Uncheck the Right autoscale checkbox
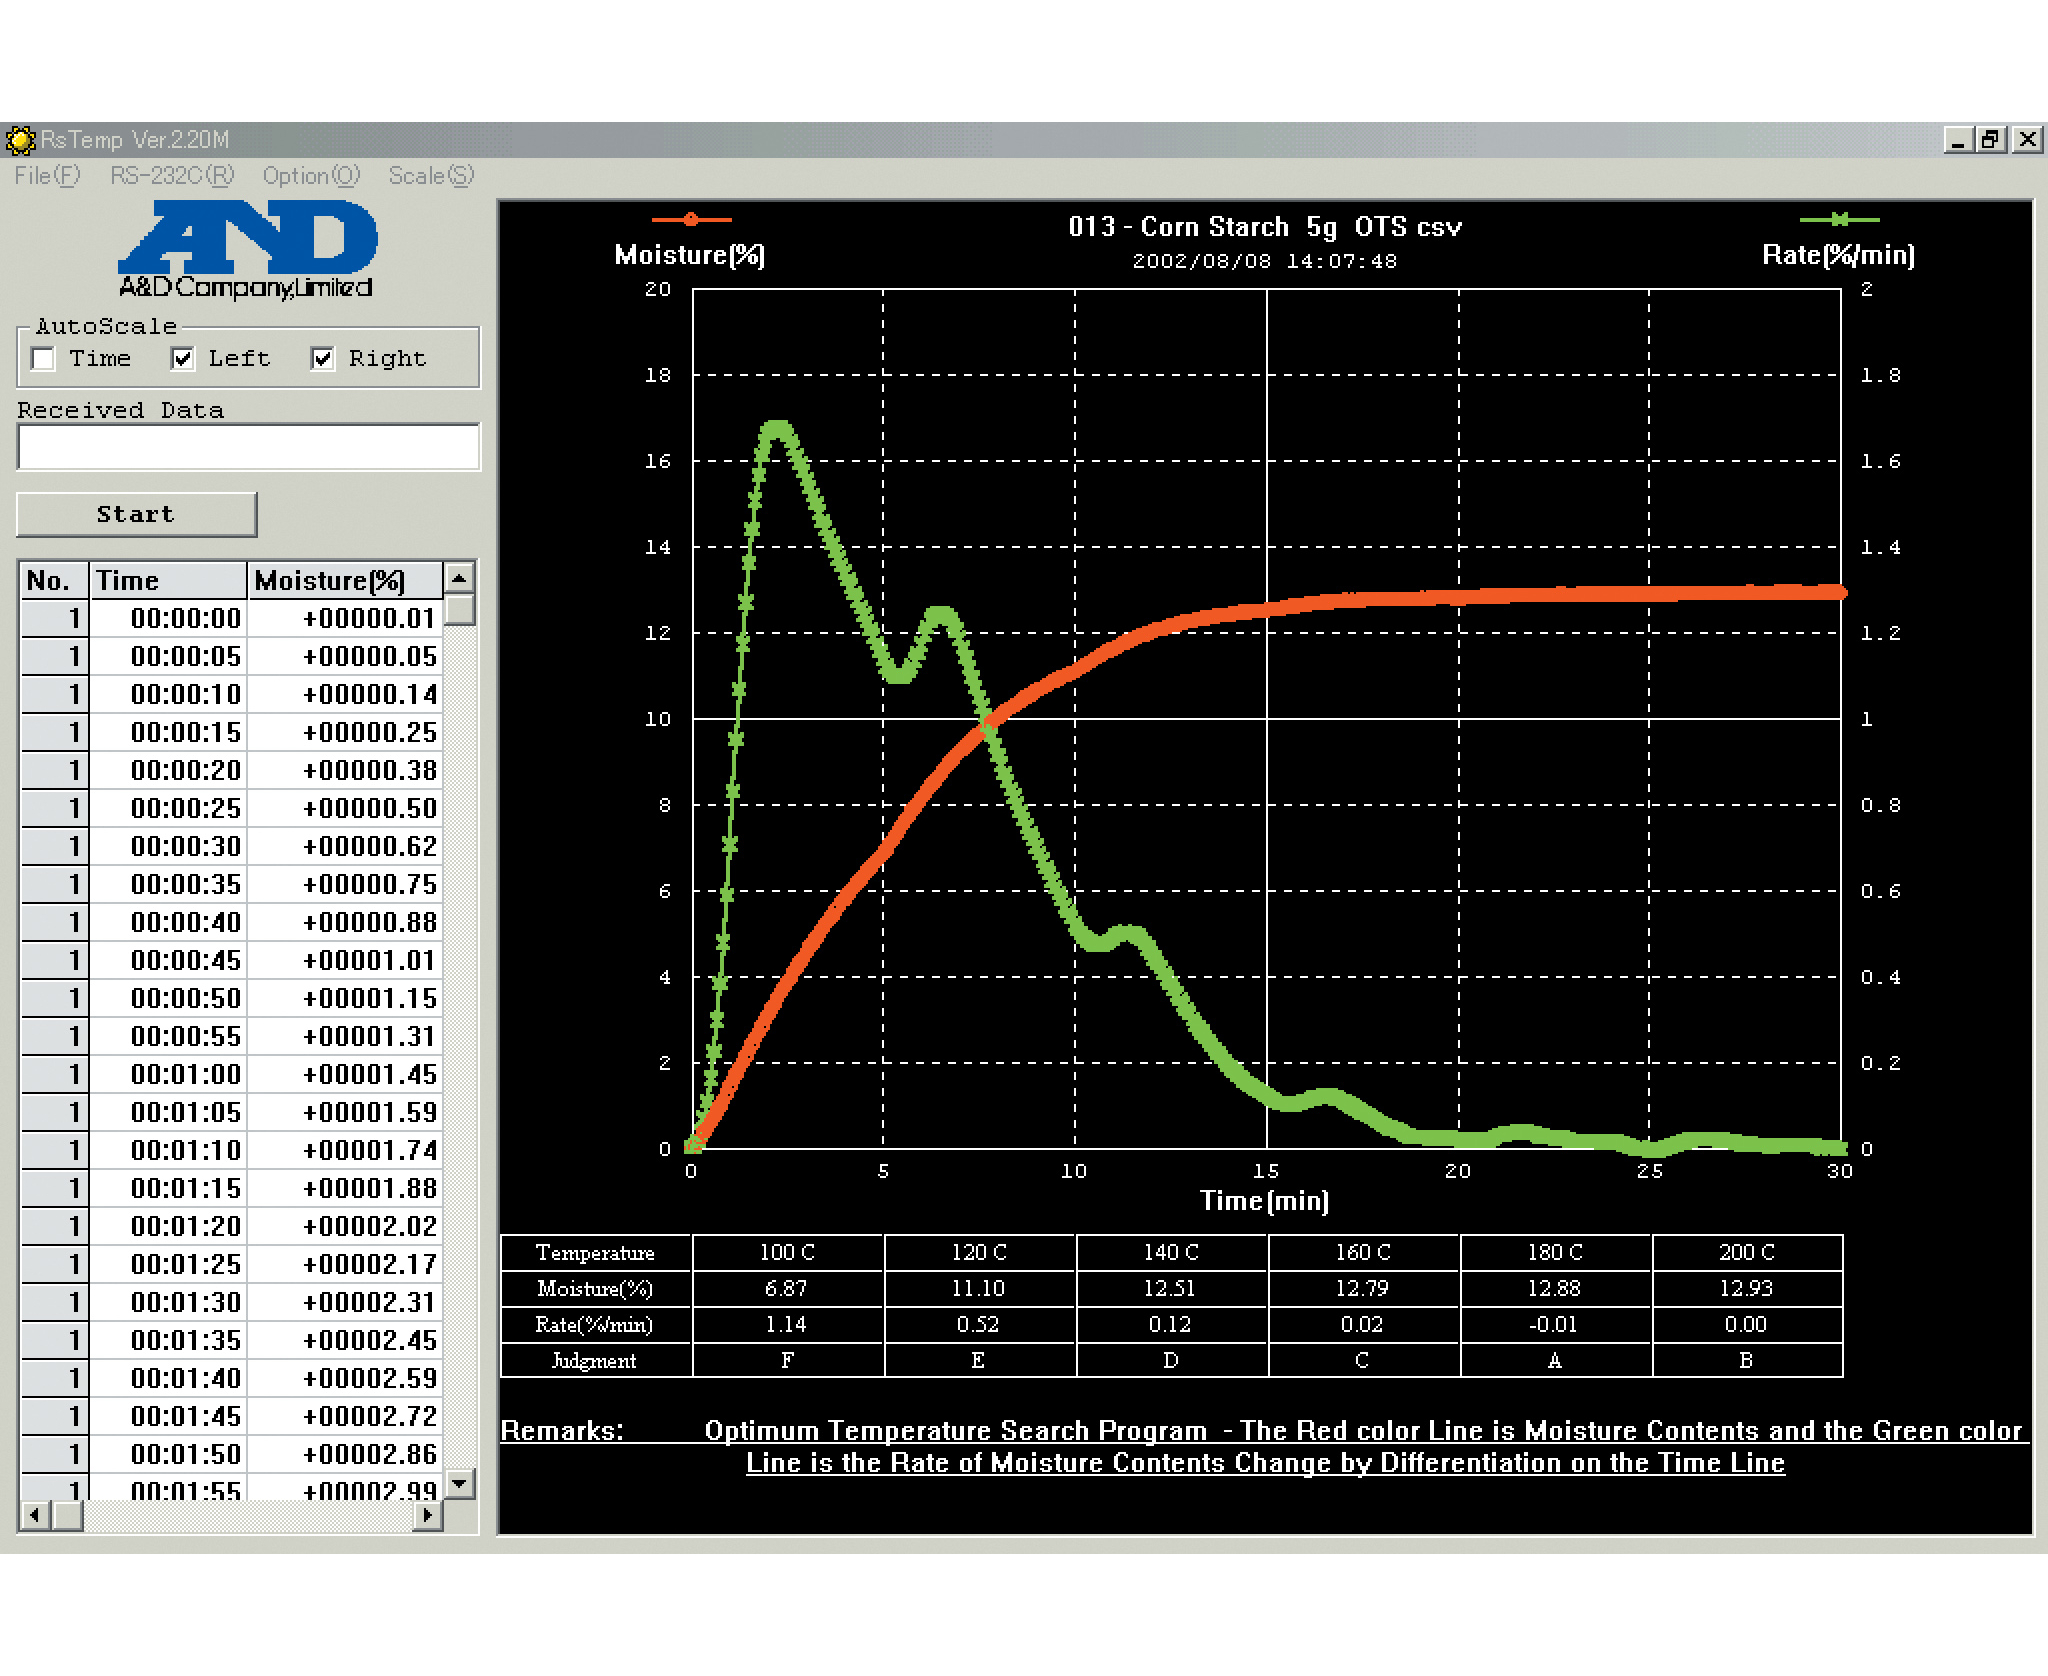Image resolution: width=2048 pixels, height=1676 pixels. click(322, 358)
